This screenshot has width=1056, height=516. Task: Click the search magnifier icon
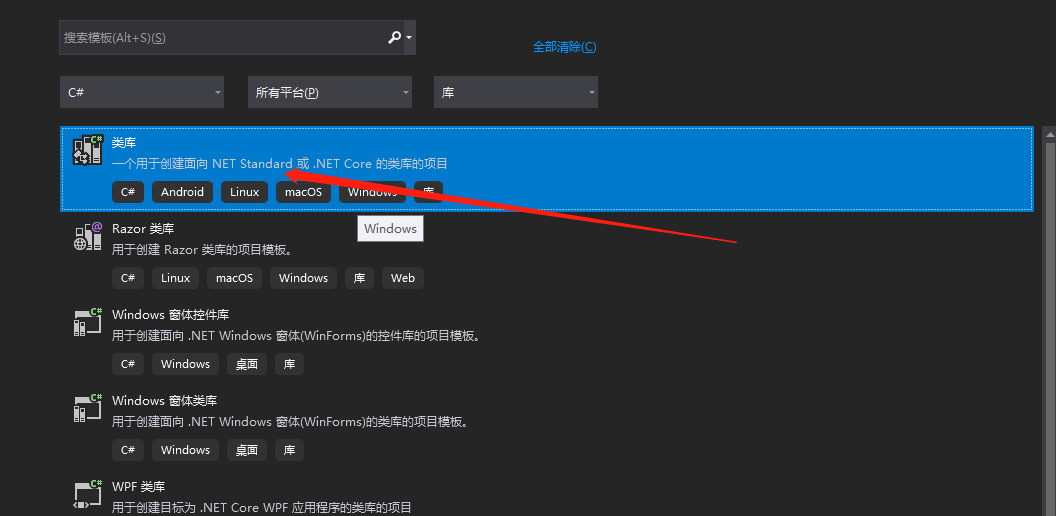point(395,38)
